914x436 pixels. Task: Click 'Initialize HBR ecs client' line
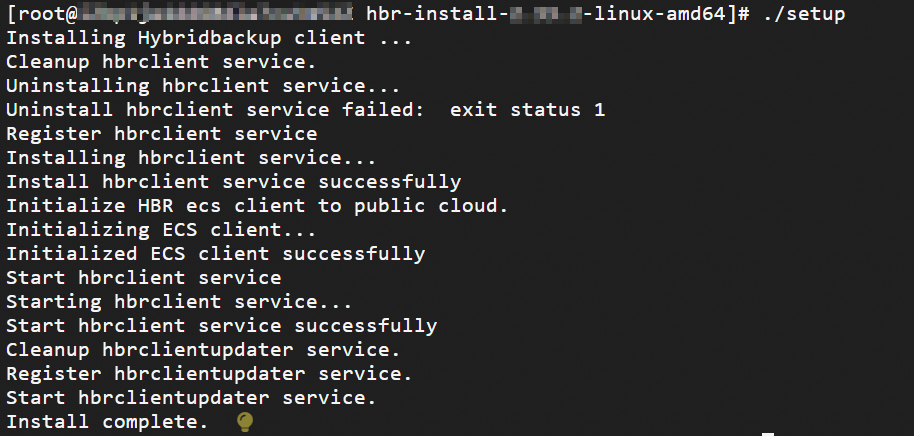257,206
